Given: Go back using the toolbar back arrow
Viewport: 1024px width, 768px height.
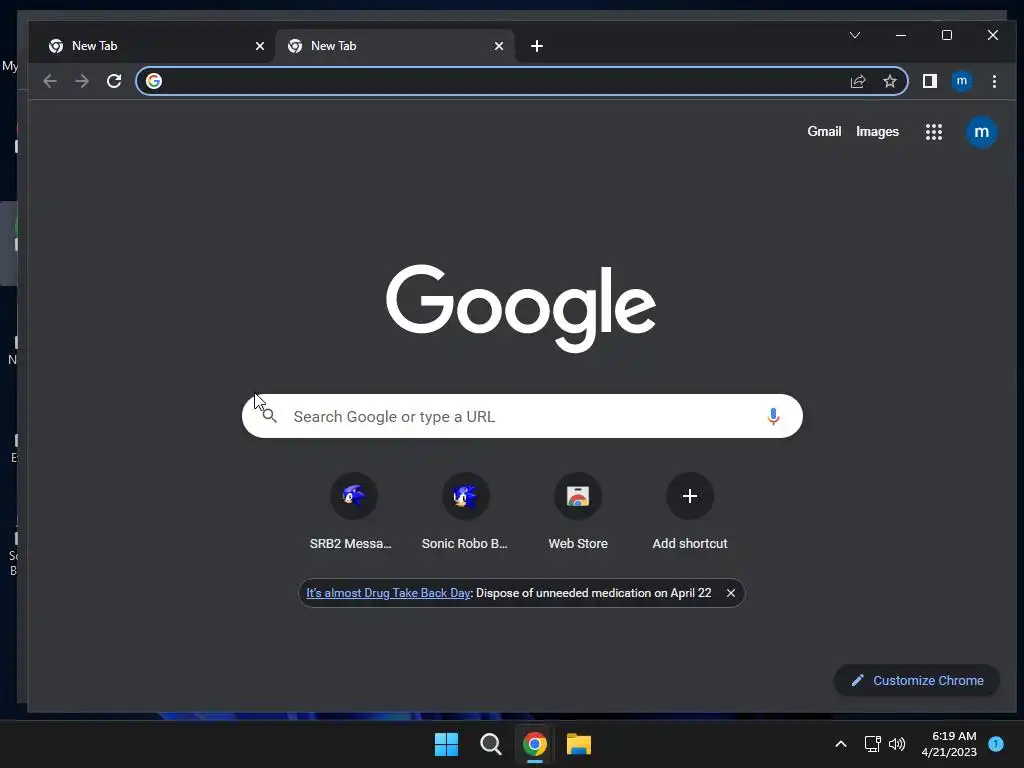Looking at the screenshot, I should pyautogui.click(x=50, y=81).
